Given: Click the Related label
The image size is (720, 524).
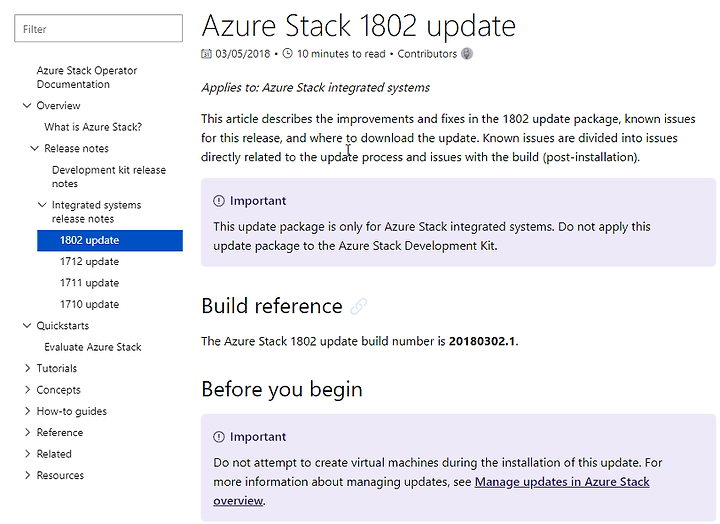Looking at the screenshot, I should point(54,454).
